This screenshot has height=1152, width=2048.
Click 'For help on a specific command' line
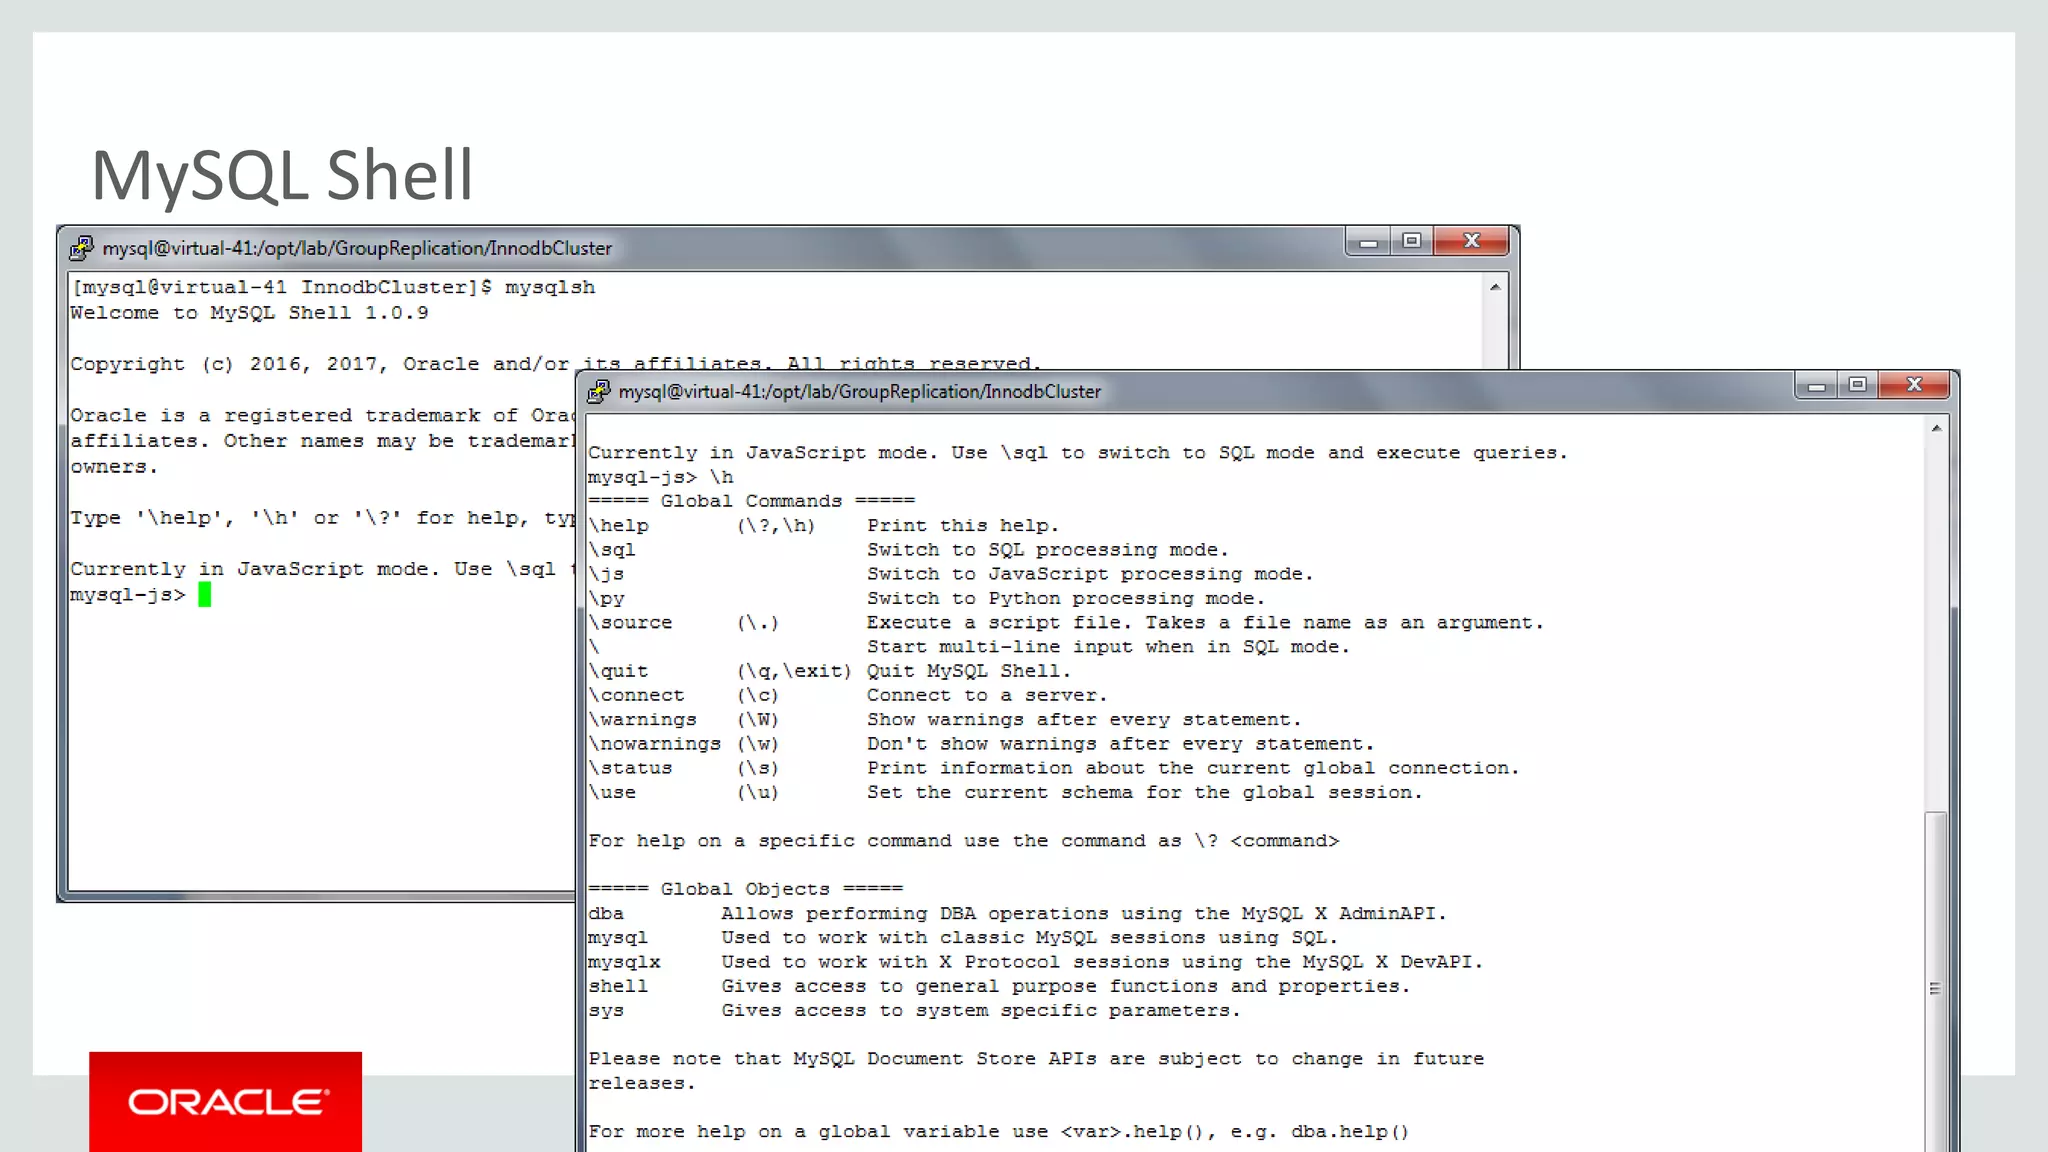(x=963, y=841)
